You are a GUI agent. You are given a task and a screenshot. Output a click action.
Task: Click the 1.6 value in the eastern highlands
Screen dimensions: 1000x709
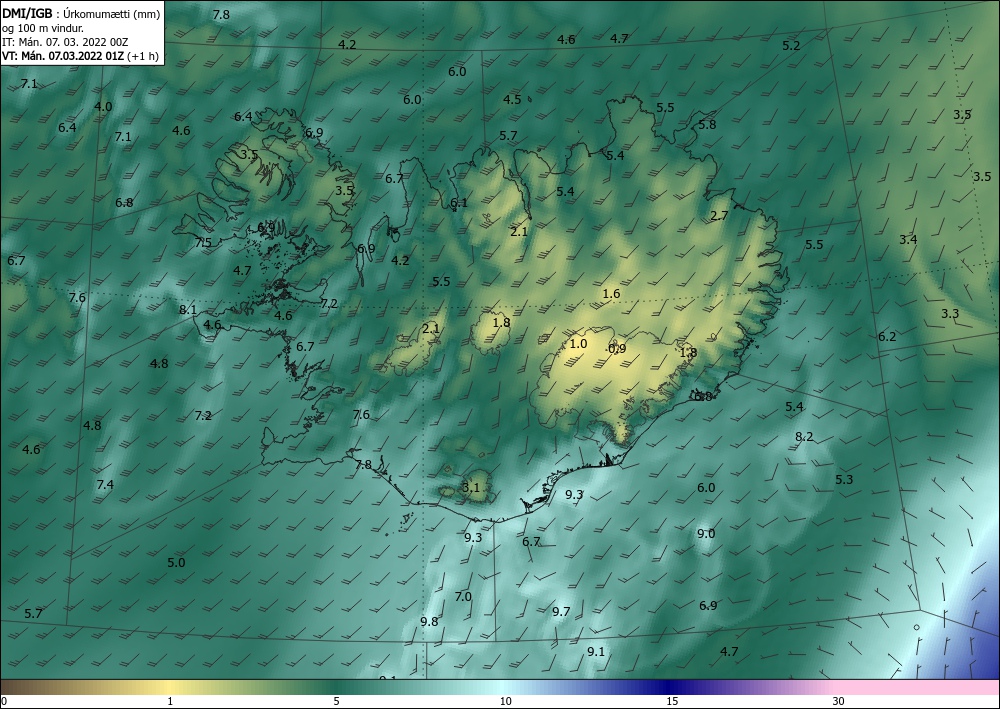point(611,293)
